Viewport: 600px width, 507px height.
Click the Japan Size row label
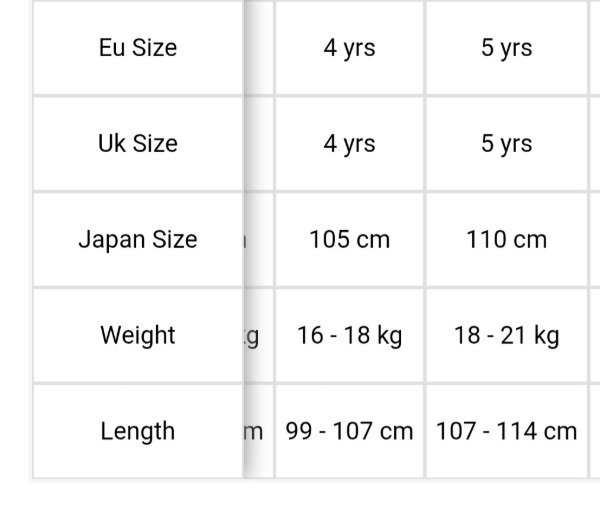click(x=138, y=239)
